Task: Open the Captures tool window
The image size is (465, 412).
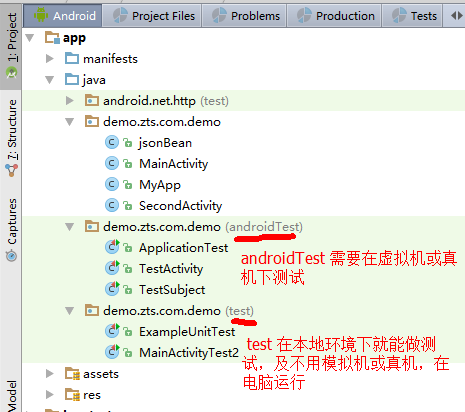Action: point(11,229)
